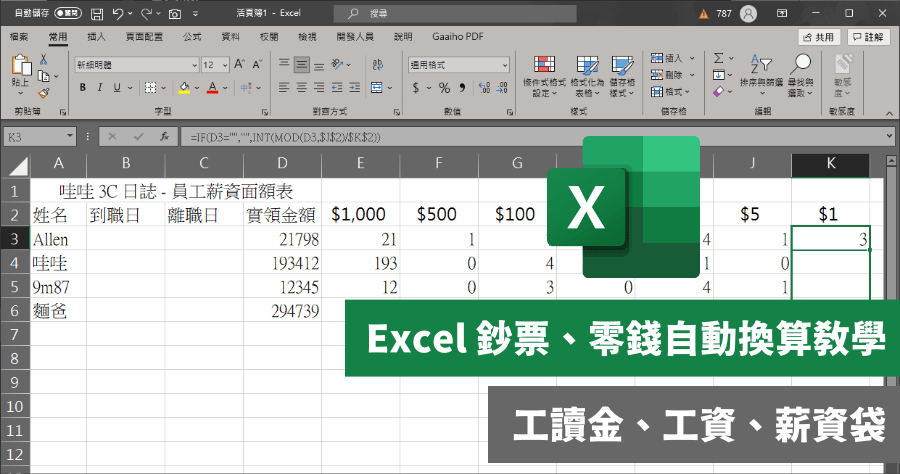900x474 pixels.
Task: Toggle align left
Action: pos(284,87)
